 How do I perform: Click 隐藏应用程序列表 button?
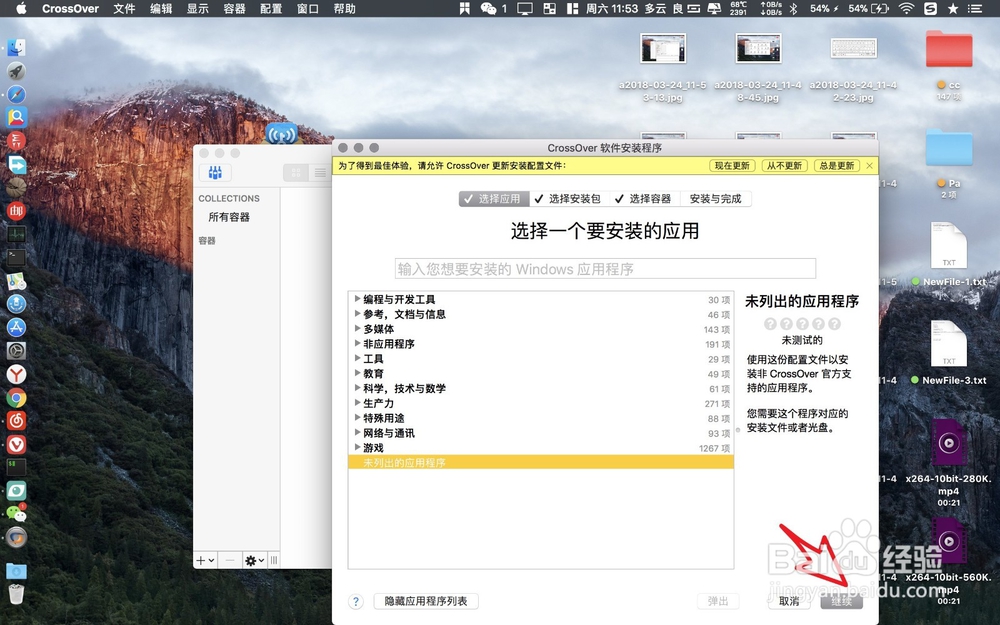[x=426, y=601]
